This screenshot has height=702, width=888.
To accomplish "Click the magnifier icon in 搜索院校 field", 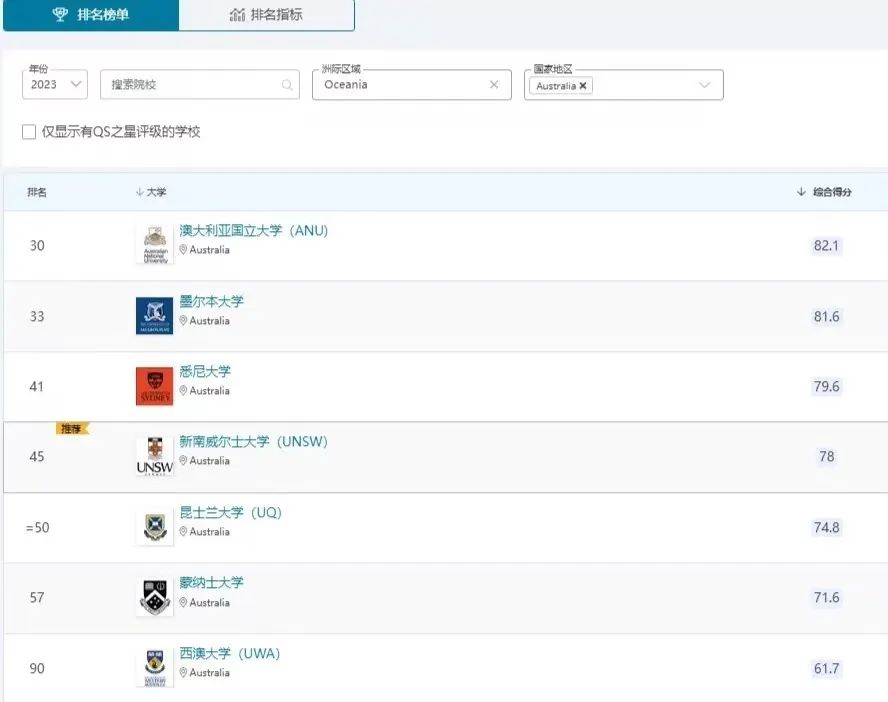I will point(288,84).
